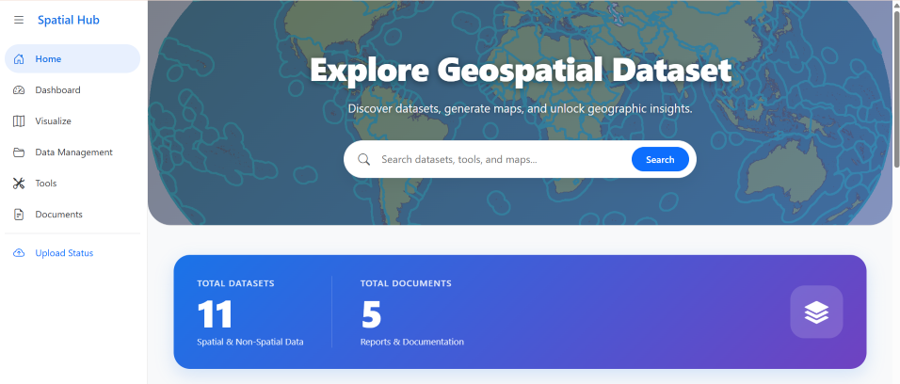Click the layers stack icon
The width and height of the screenshot is (900, 384).
pos(816,312)
